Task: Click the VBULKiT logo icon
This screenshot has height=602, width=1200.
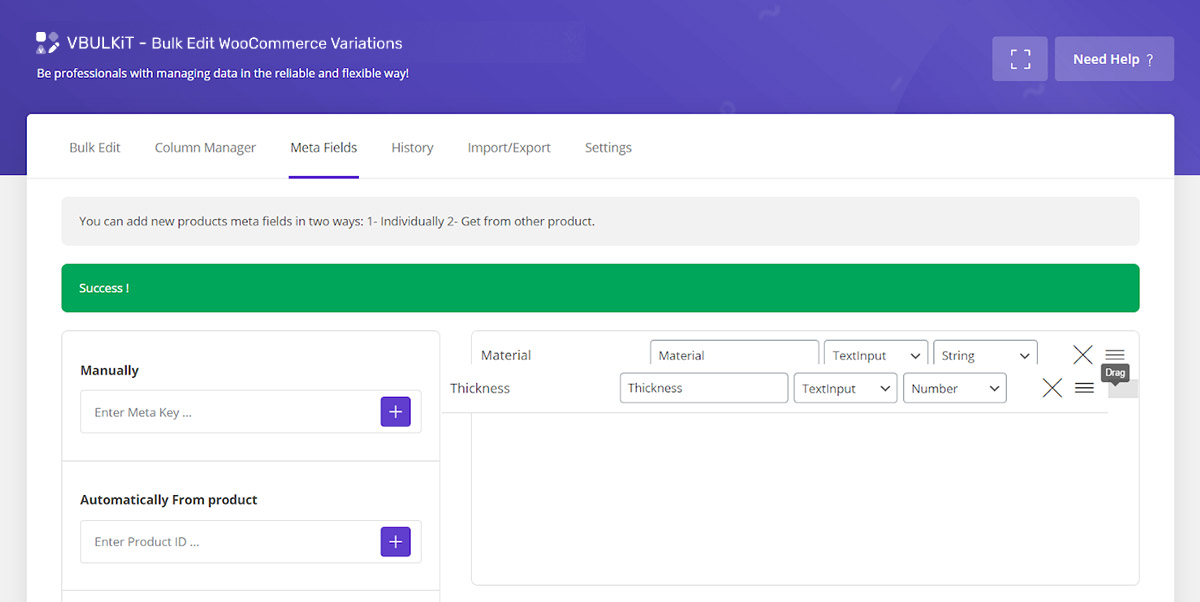Action: tap(47, 43)
